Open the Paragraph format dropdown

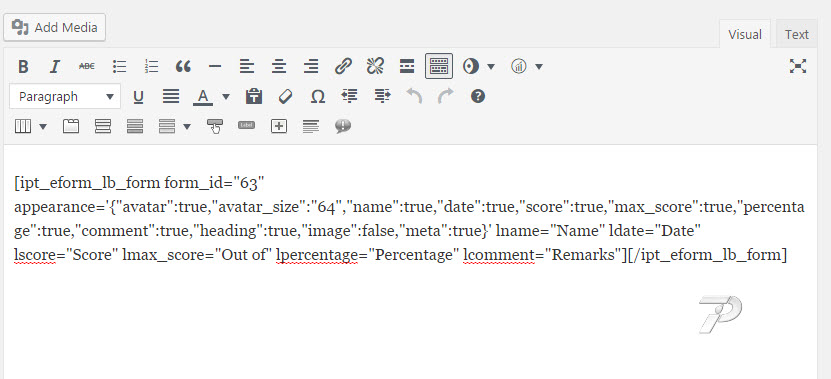[65, 96]
